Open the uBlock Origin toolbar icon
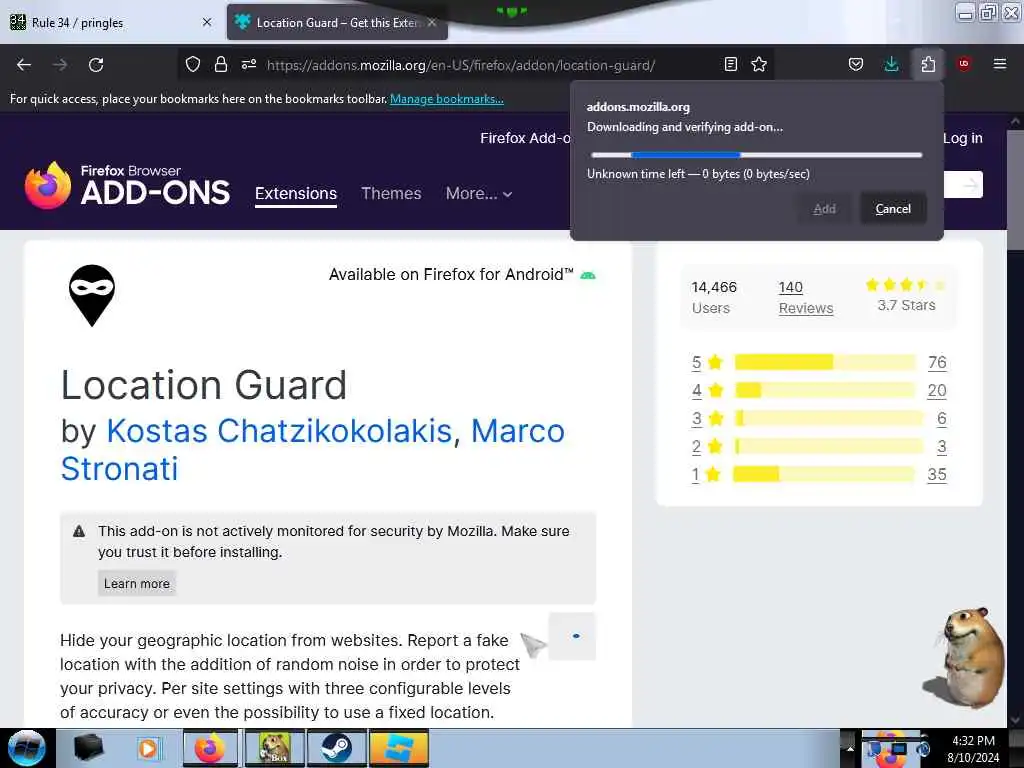1024x768 pixels. point(964,64)
